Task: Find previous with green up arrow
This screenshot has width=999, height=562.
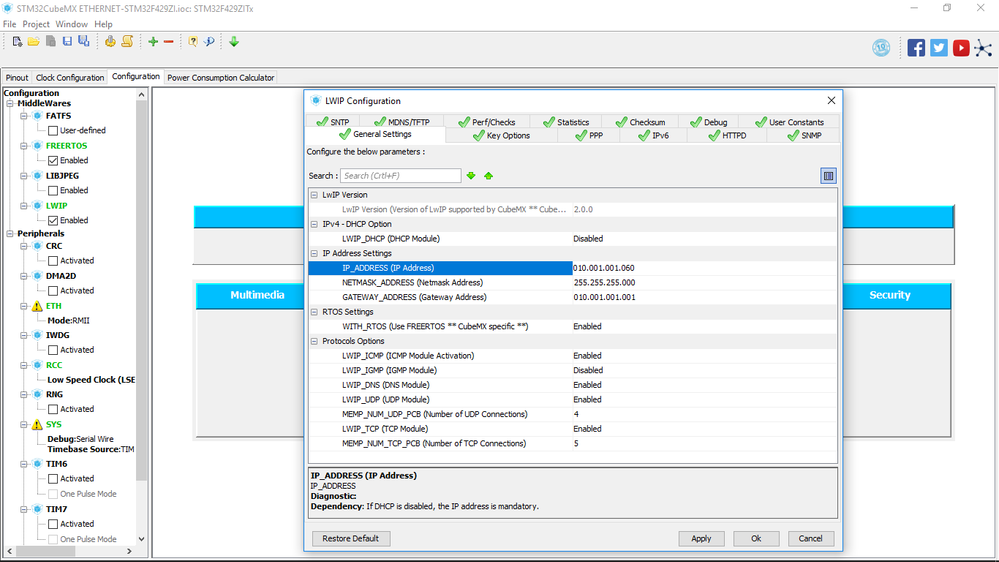Action: [489, 176]
